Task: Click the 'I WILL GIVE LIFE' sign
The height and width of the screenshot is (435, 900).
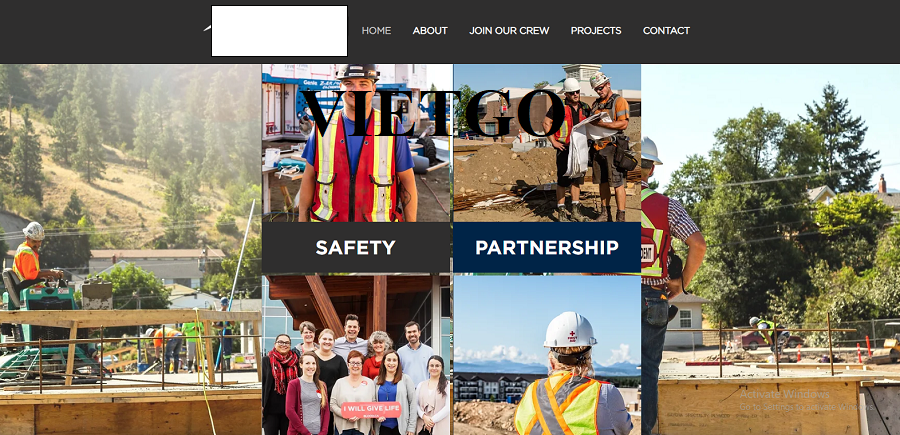Action: click(371, 409)
